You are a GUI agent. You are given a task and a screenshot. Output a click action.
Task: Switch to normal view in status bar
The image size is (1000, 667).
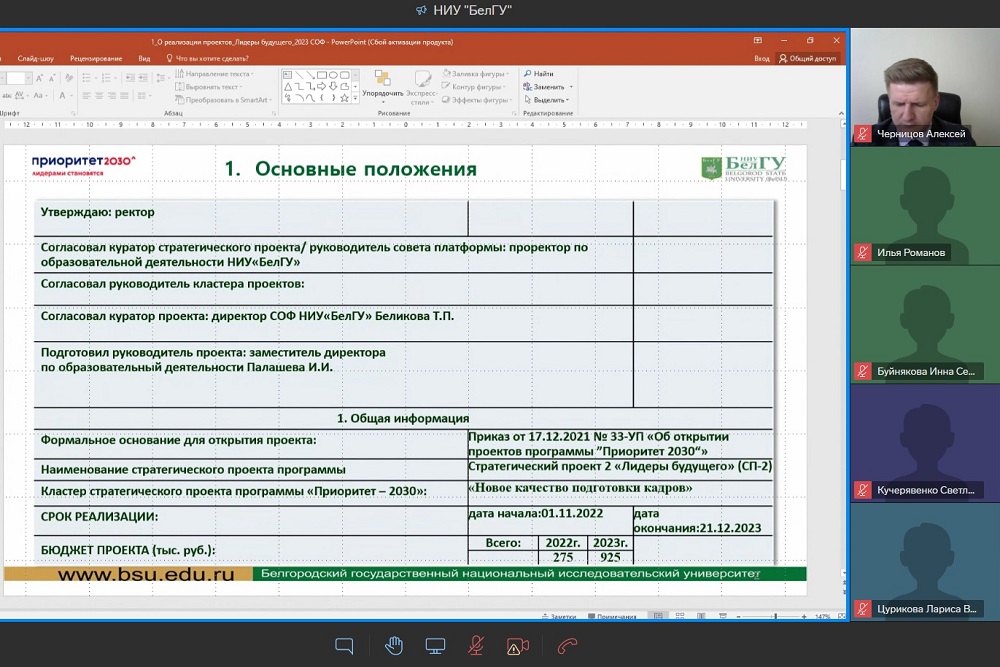coord(658,616)
